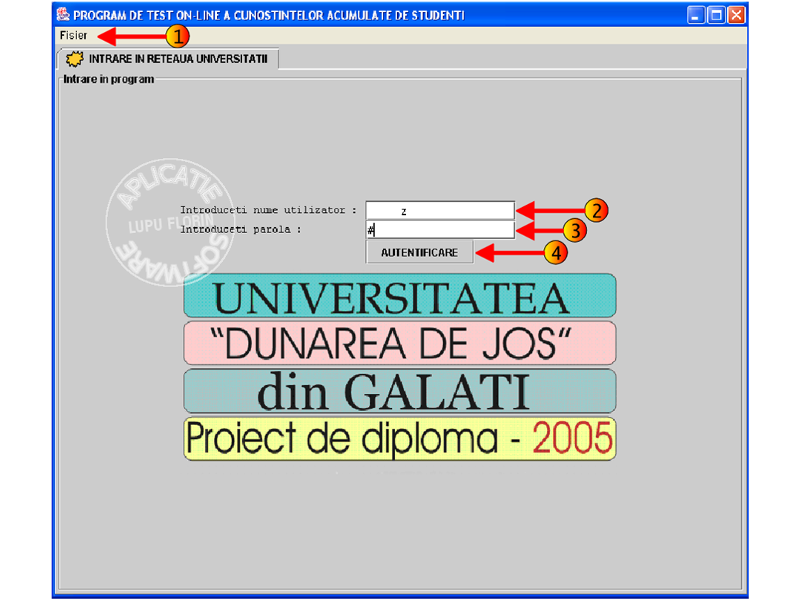800x600 pixels.
Task: Click the "Proiect de diploma - 2005" banner
Action: point(400,439)
